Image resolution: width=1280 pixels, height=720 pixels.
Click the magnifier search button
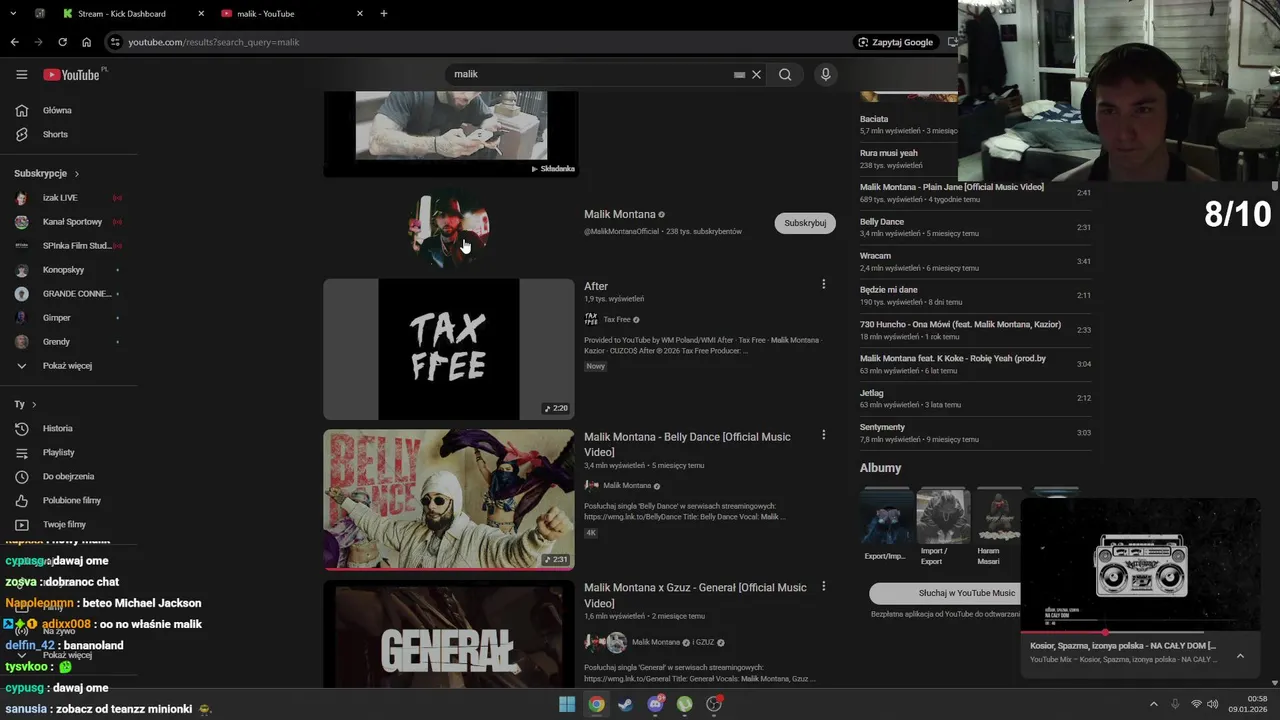tap(785, 74)
